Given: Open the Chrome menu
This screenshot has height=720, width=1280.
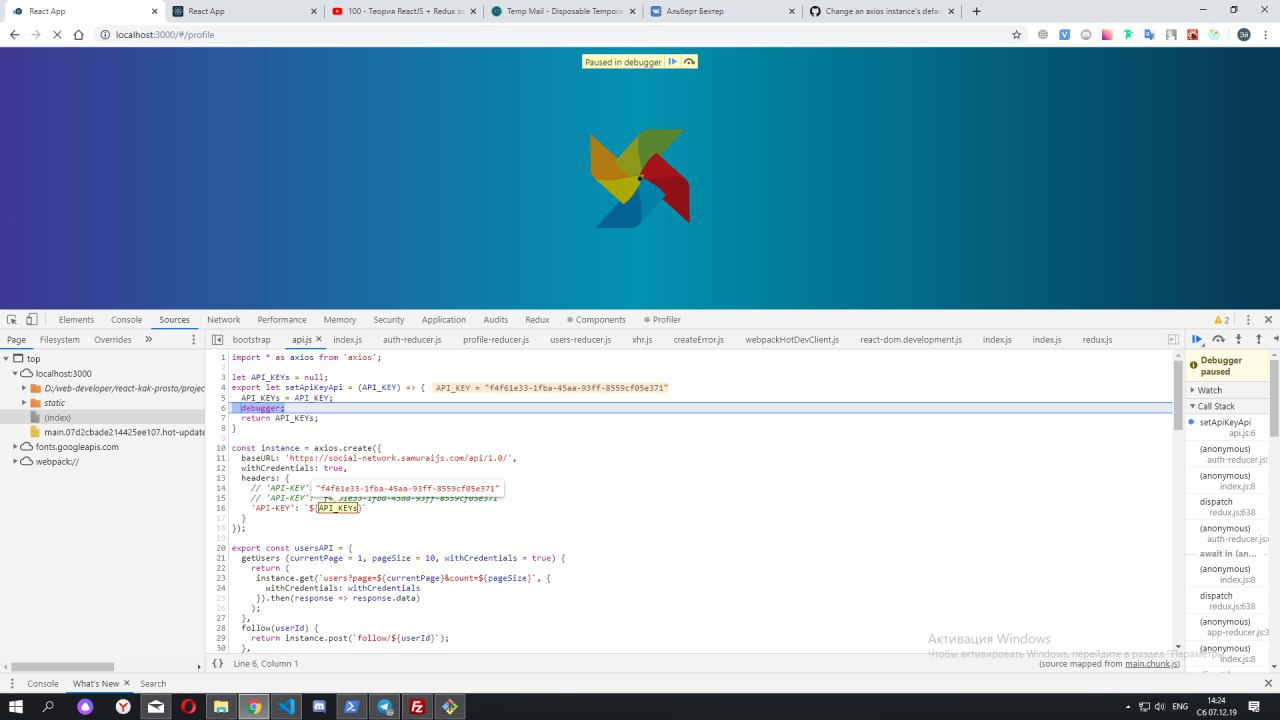Looking at the screenshot, I should point(1266,34).
